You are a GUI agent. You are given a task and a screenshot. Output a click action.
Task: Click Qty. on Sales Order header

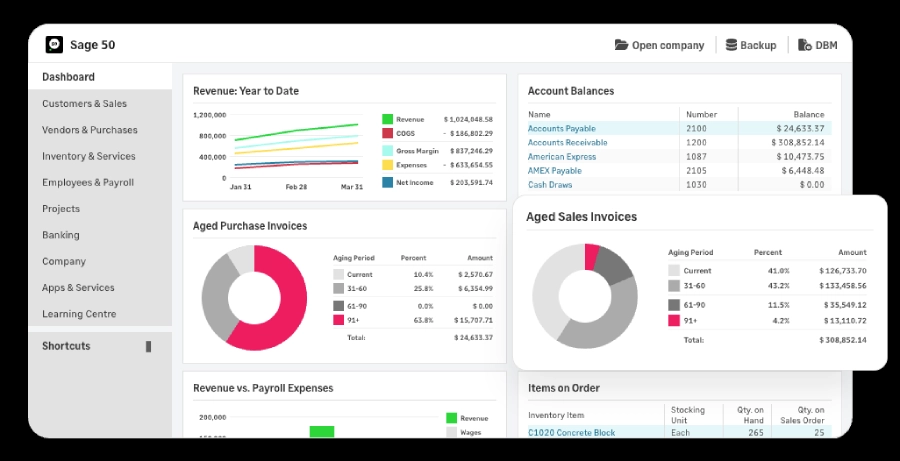tap(802, 414)
